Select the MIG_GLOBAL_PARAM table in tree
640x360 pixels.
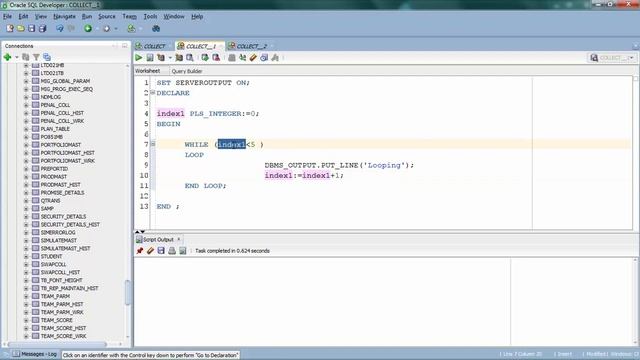[x=65, y=81]
